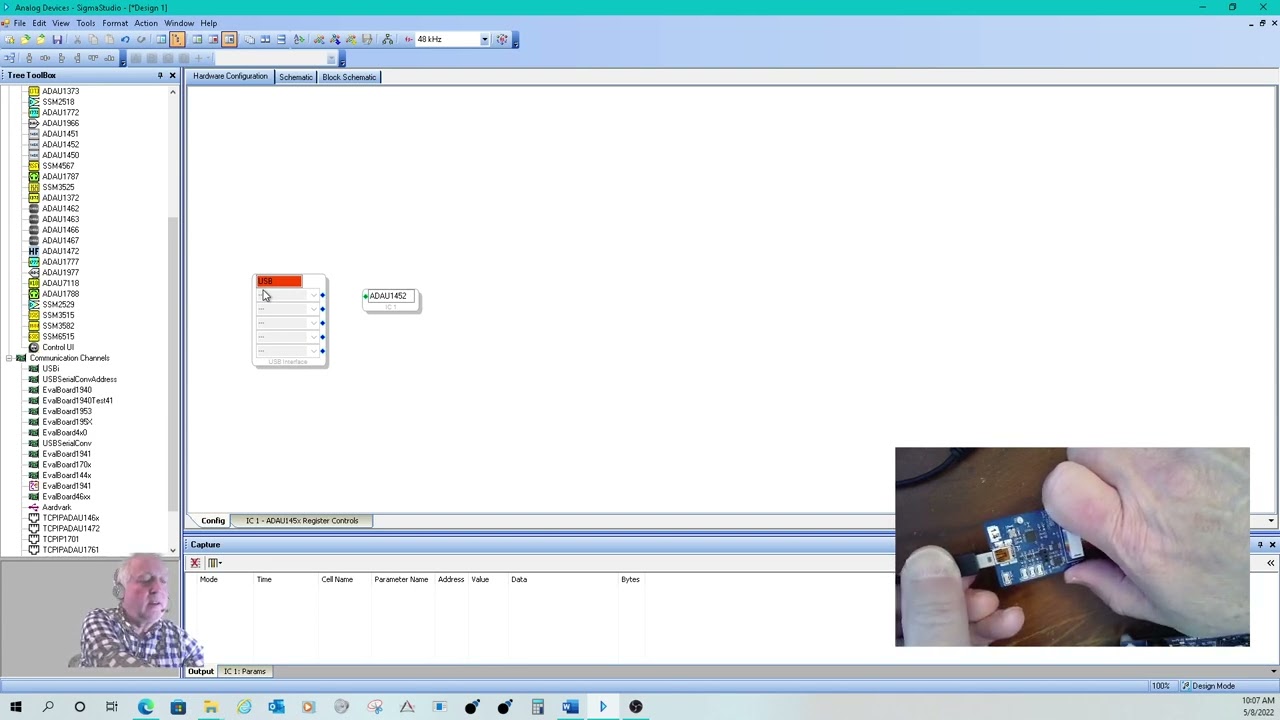This screenshot has width=1280, height=720.
Task: Open Outlook from the taskbar
Action: (x=276, y=707)
